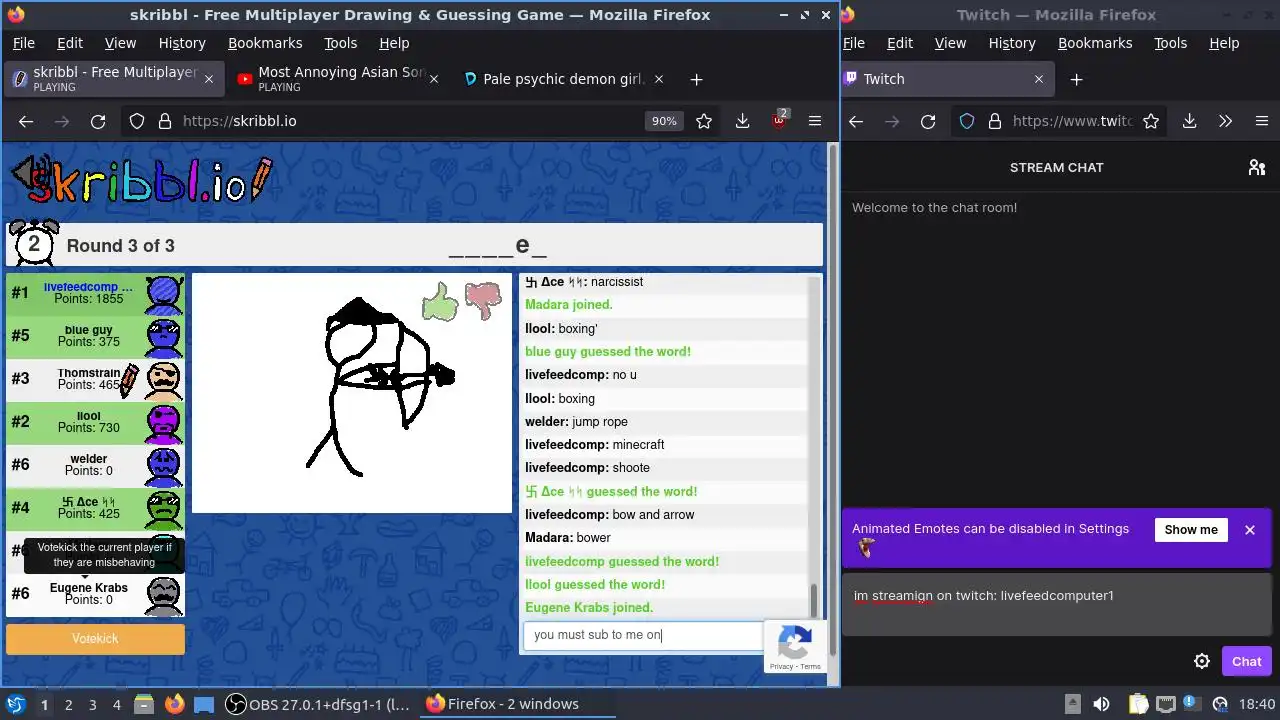Go back in the Twitch window

point(856,121)
